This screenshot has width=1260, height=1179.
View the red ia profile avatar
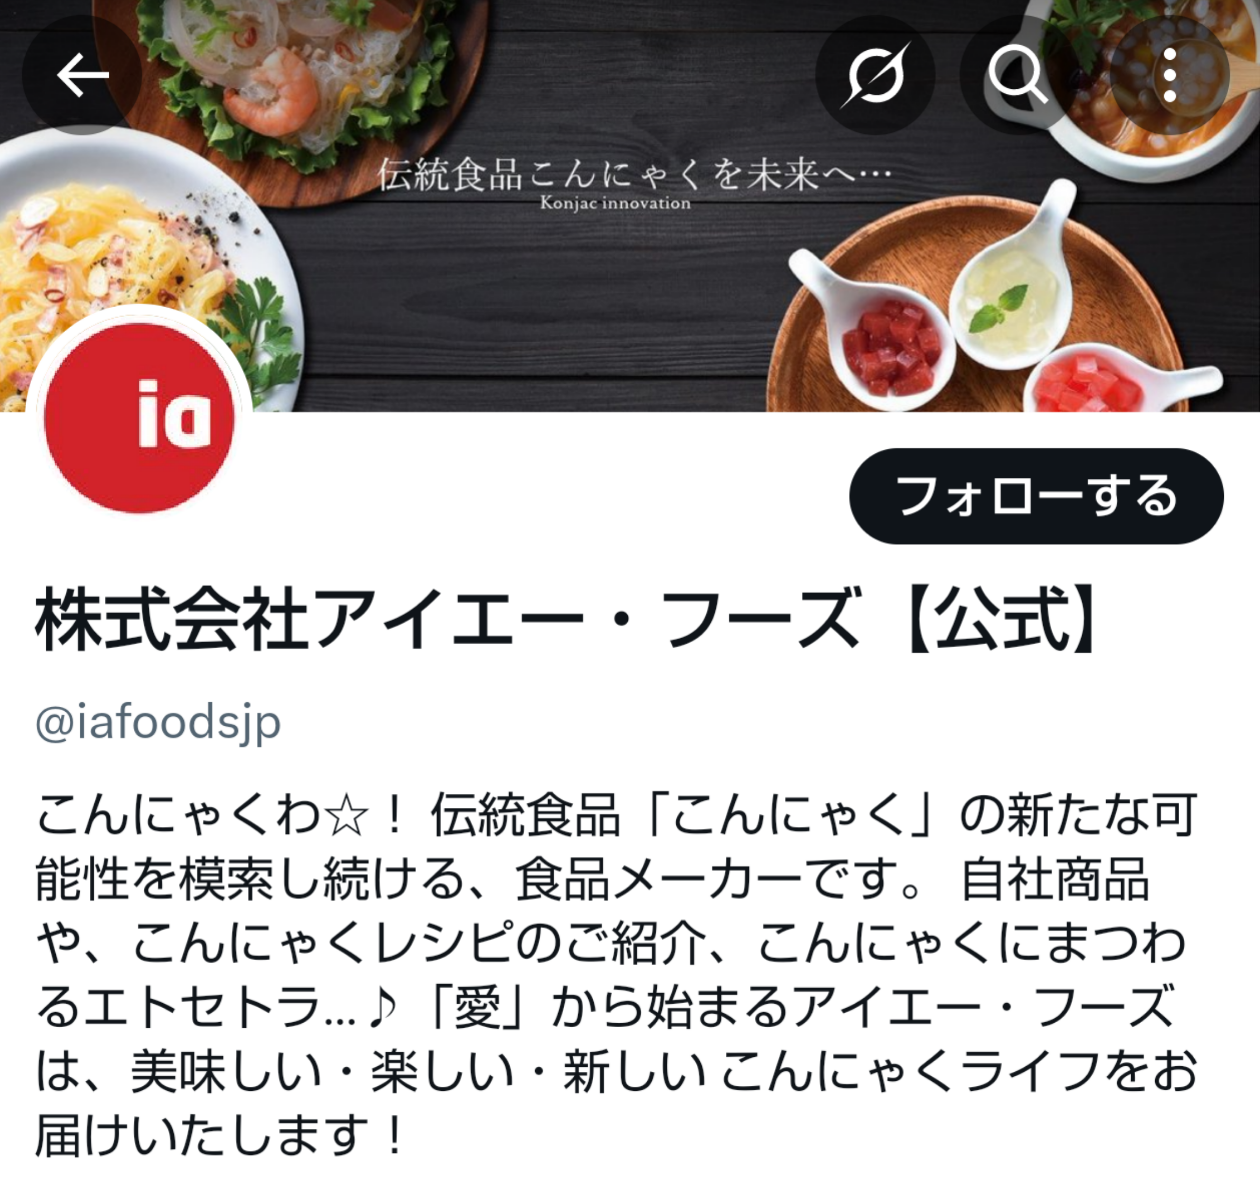[x=140, y=417]
